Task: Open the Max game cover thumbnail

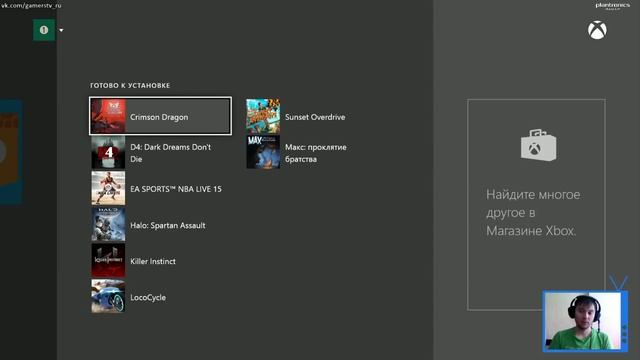Action: 263,152
